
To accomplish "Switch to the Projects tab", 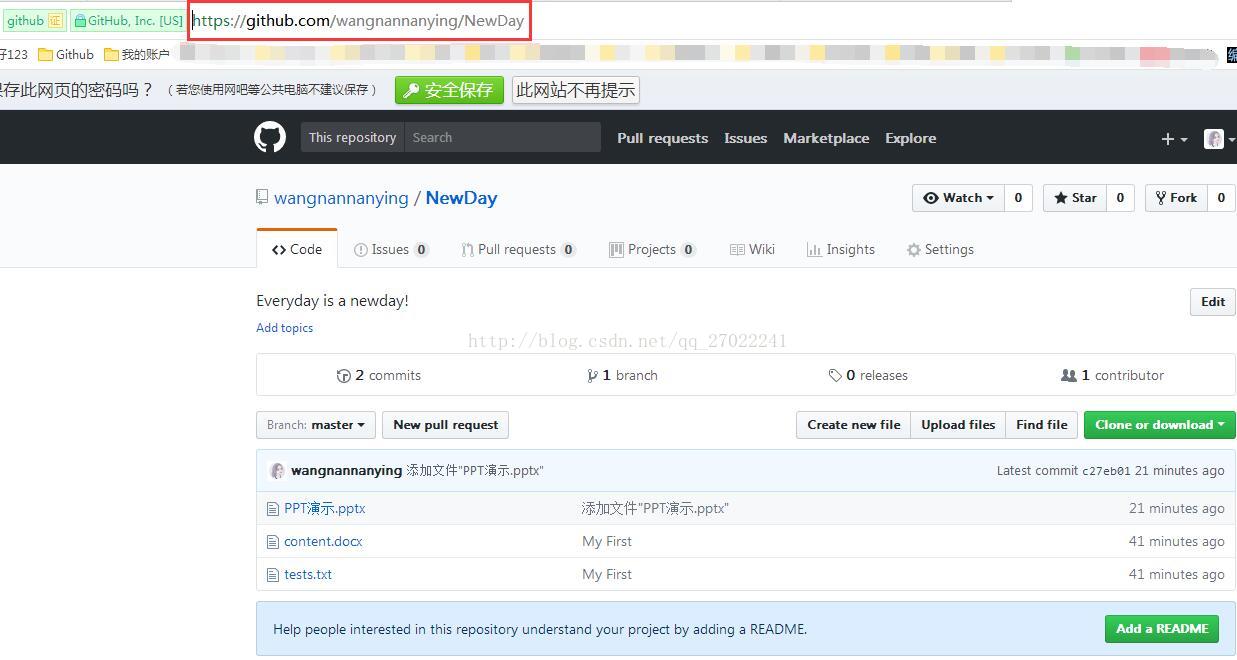I will (x=652, y=249).
